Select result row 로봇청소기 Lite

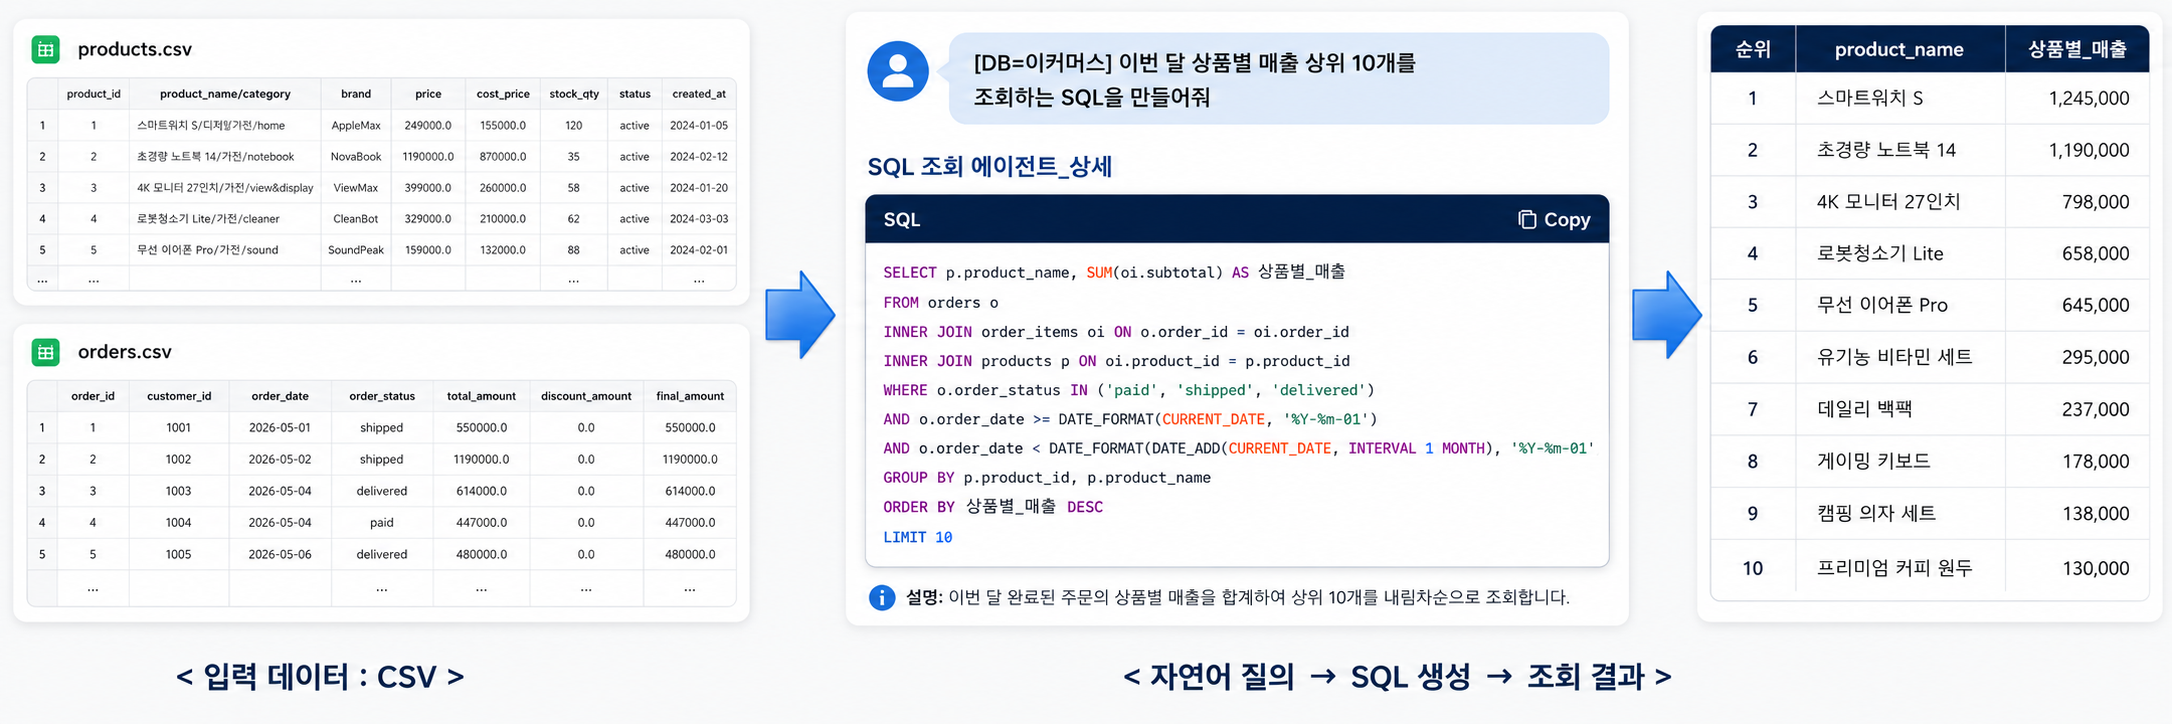coord(1930,254)
